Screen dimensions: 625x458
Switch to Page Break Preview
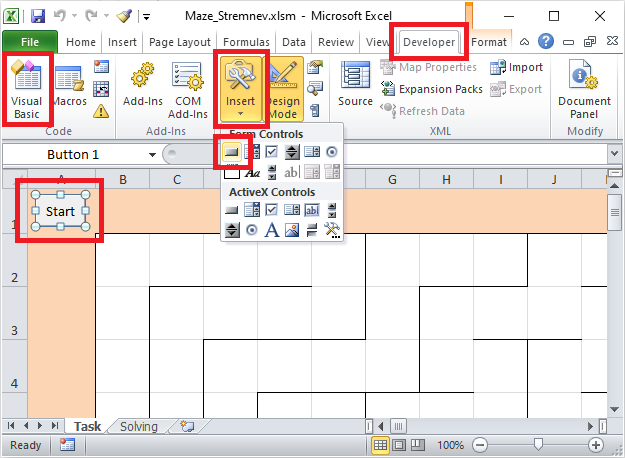417,445
